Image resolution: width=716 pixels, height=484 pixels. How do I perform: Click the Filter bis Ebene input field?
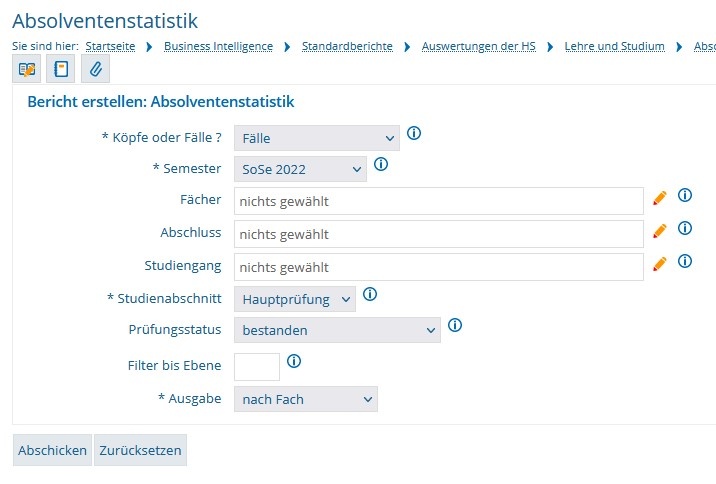(x=257, y=366)
